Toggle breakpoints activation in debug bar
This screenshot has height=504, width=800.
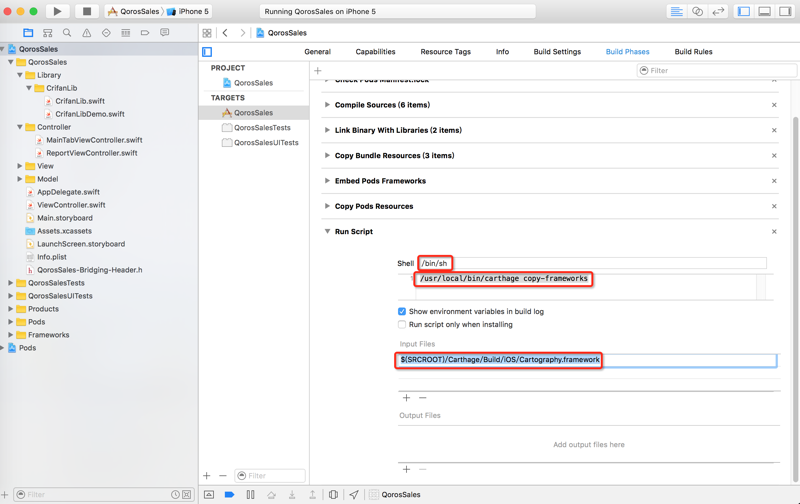(x=229, y=494)
